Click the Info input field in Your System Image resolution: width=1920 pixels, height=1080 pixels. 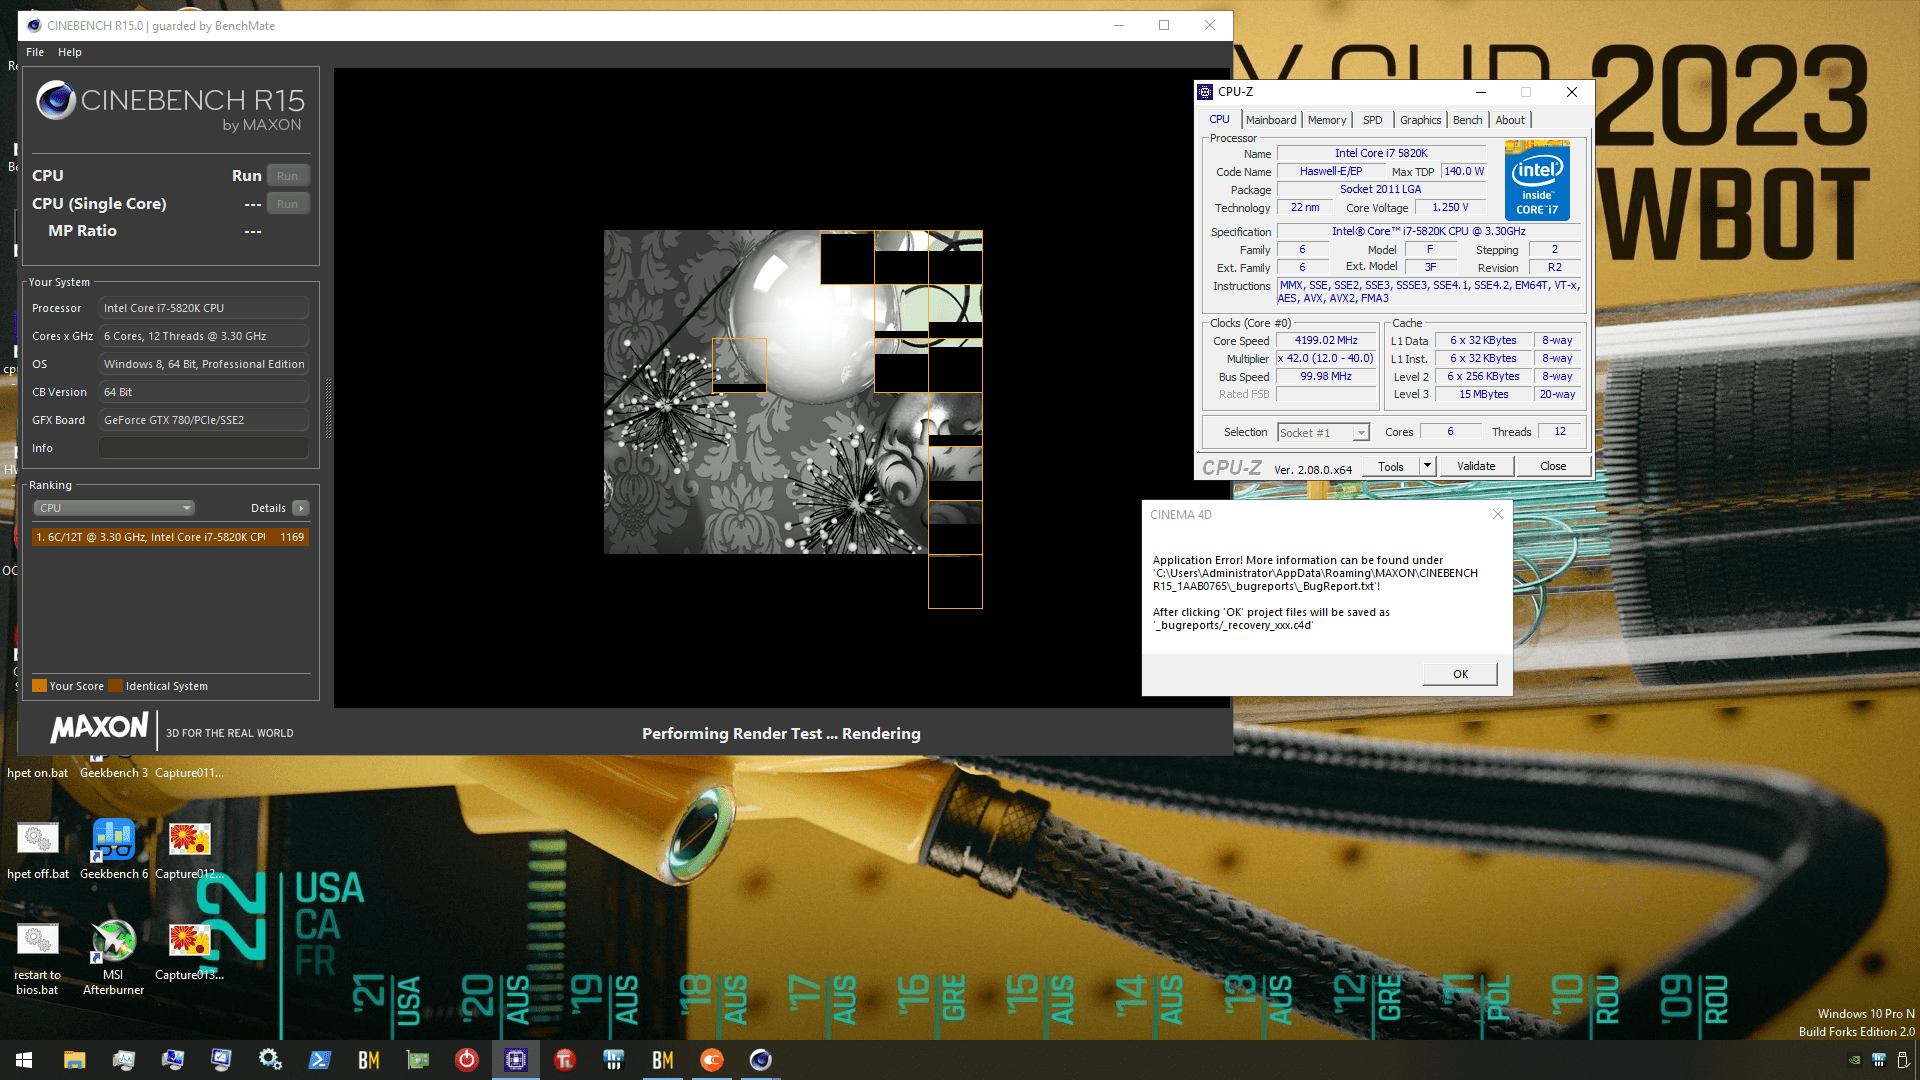pos(204,448)
